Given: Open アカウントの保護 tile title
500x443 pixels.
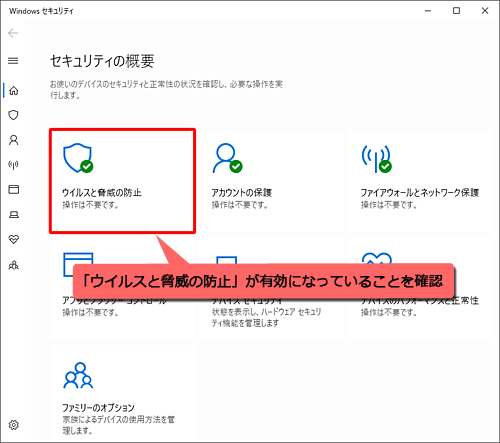Looking at the screenshot, I should pyautogui.click(x=242, y=193).
